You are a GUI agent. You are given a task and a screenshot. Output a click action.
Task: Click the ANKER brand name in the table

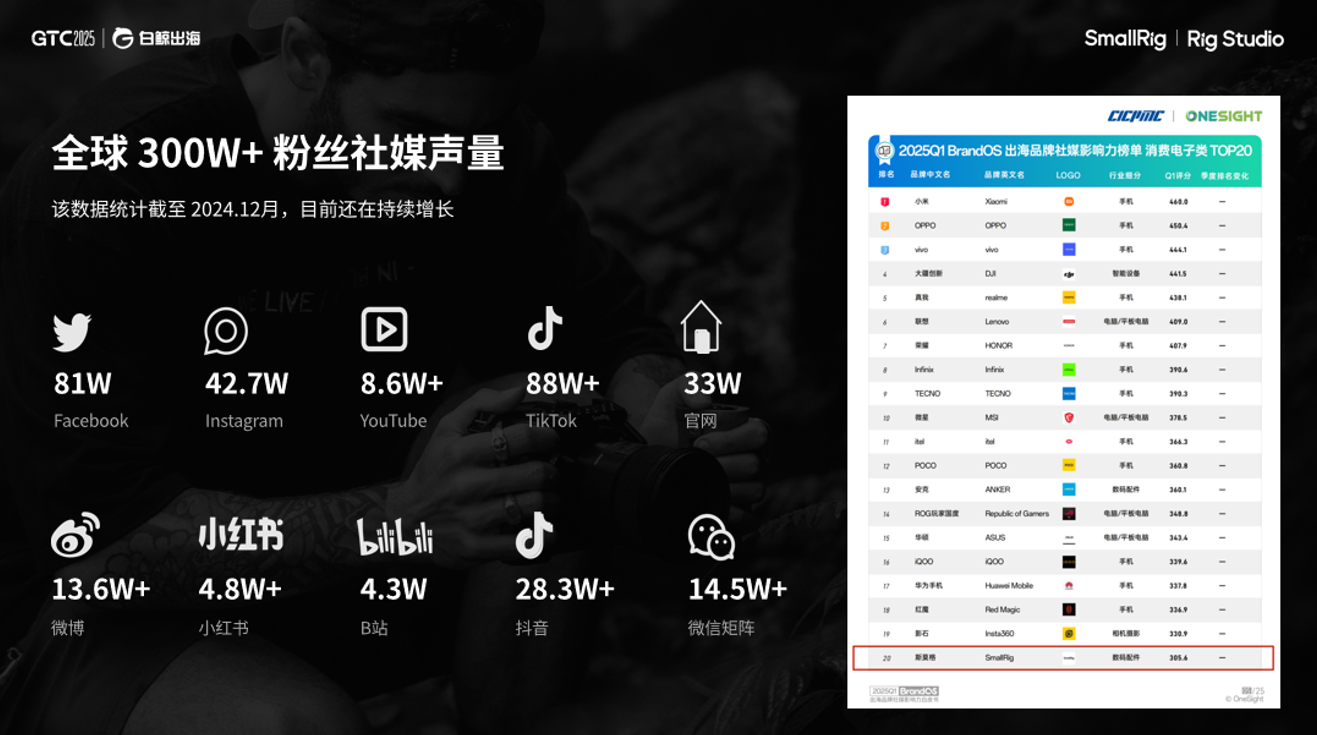(998, 490)
